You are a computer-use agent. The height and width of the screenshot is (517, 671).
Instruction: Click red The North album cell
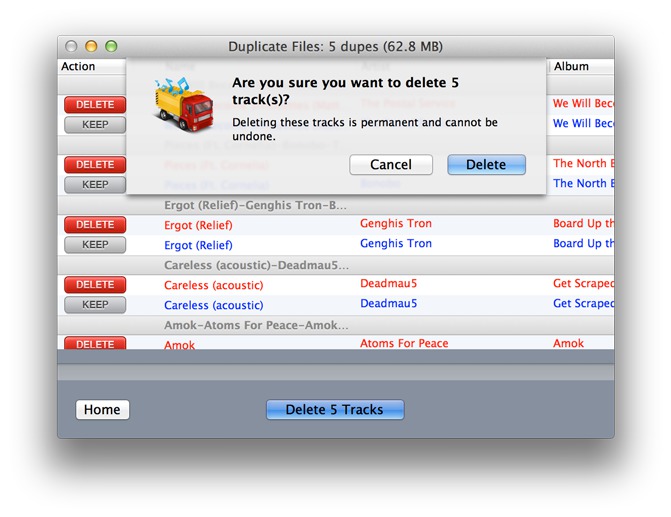(583, 163)
